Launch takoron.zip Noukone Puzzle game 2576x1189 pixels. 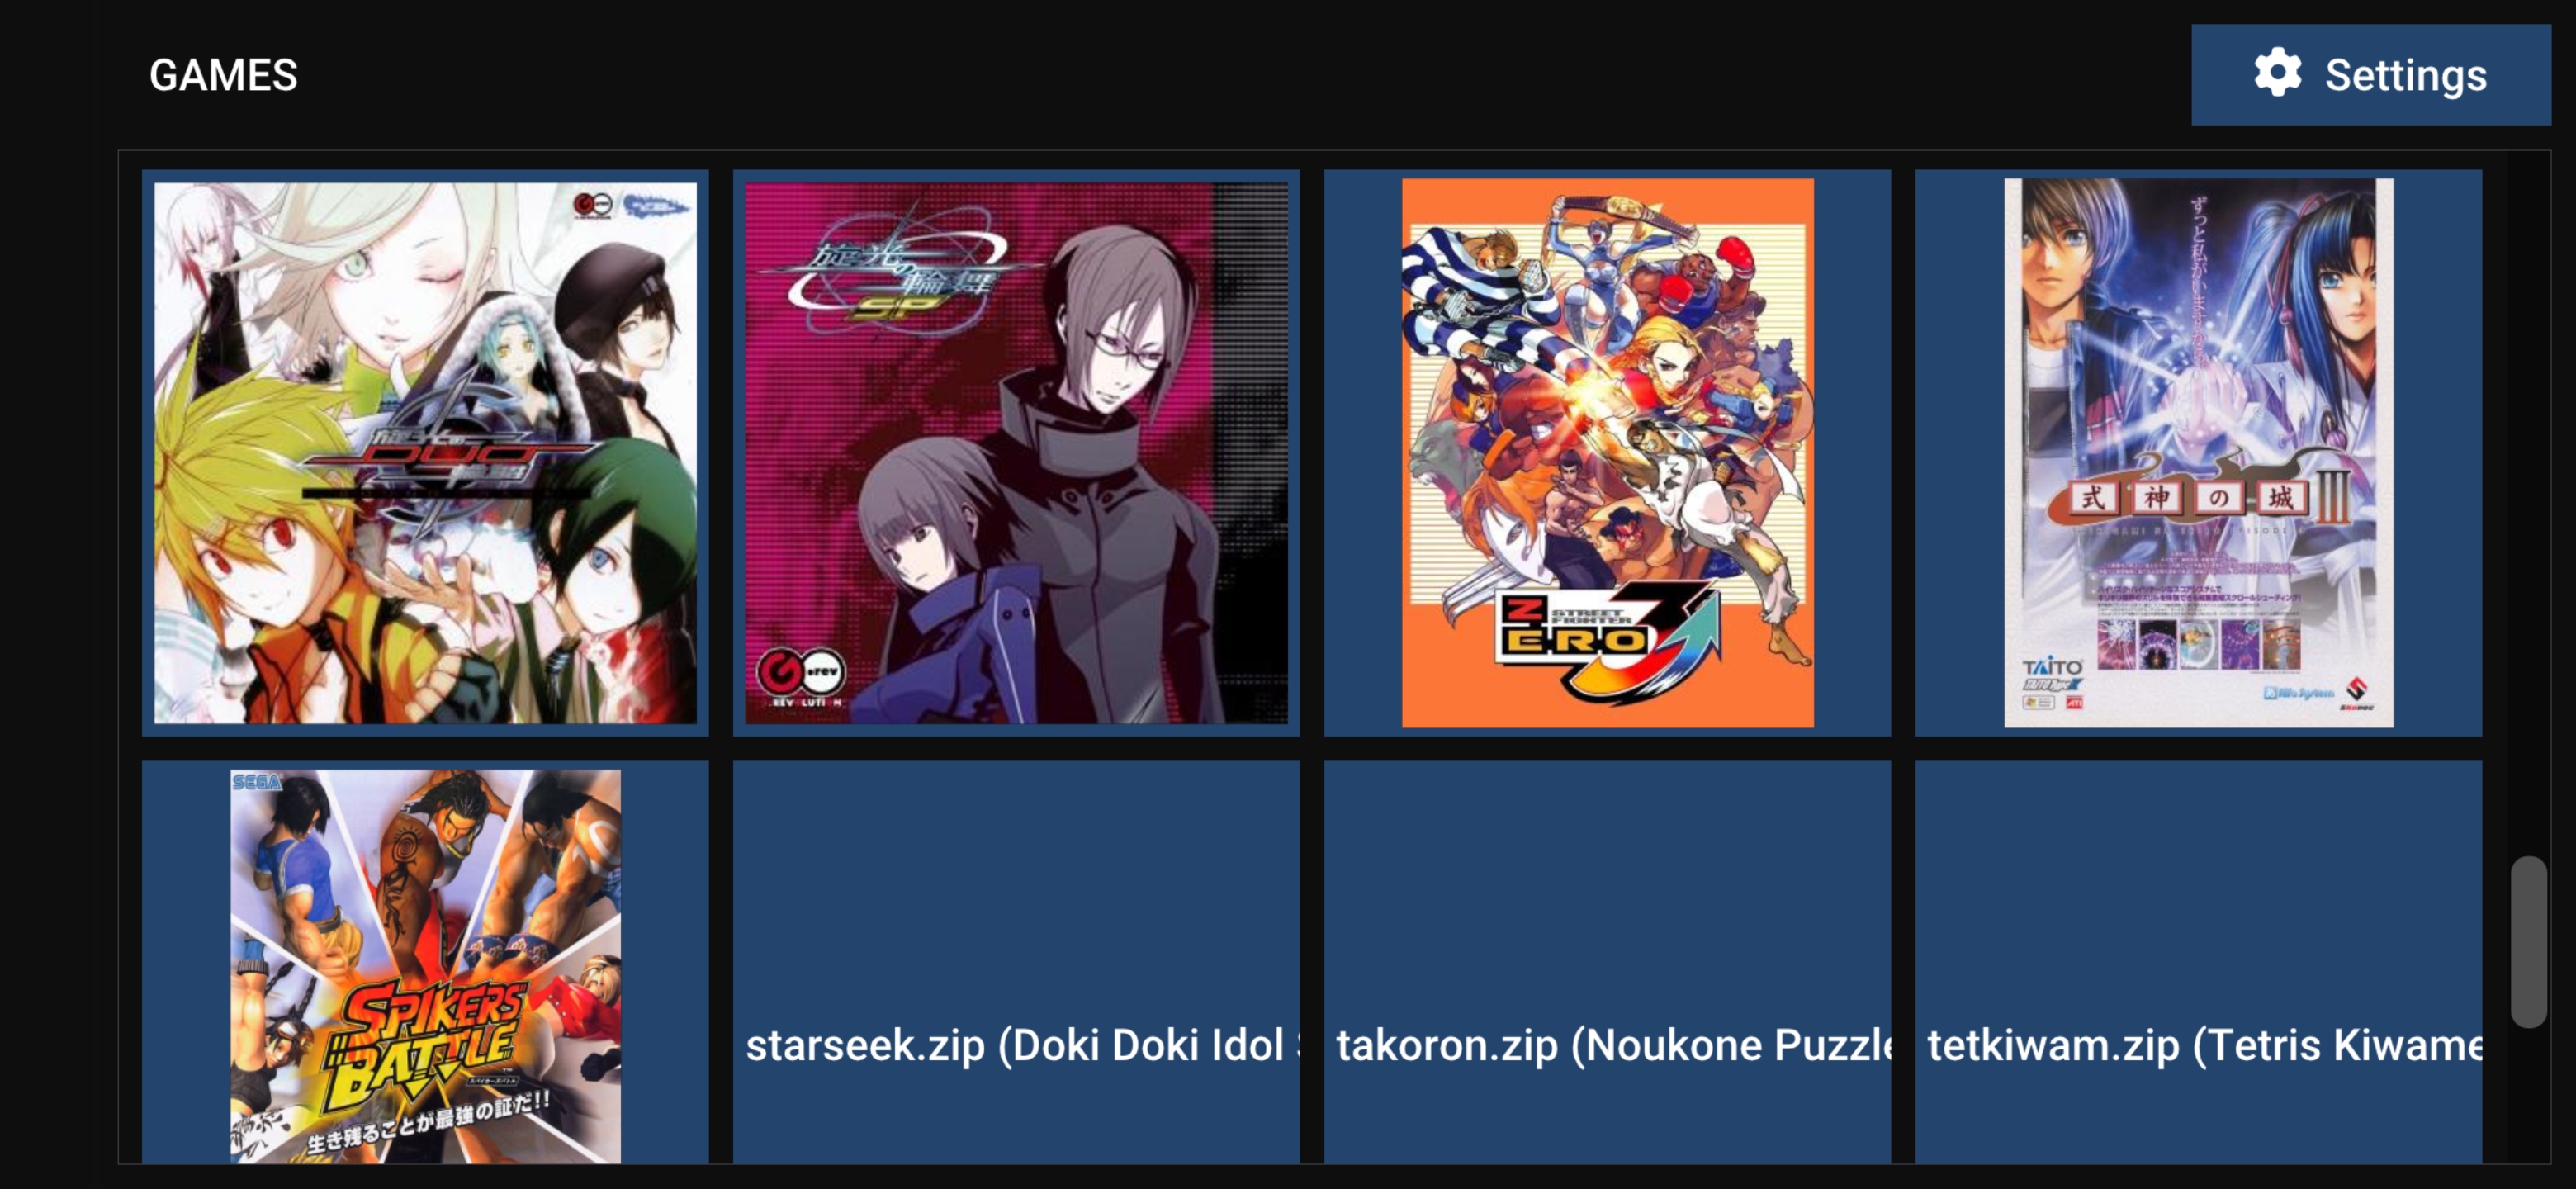pos(1607,962)
